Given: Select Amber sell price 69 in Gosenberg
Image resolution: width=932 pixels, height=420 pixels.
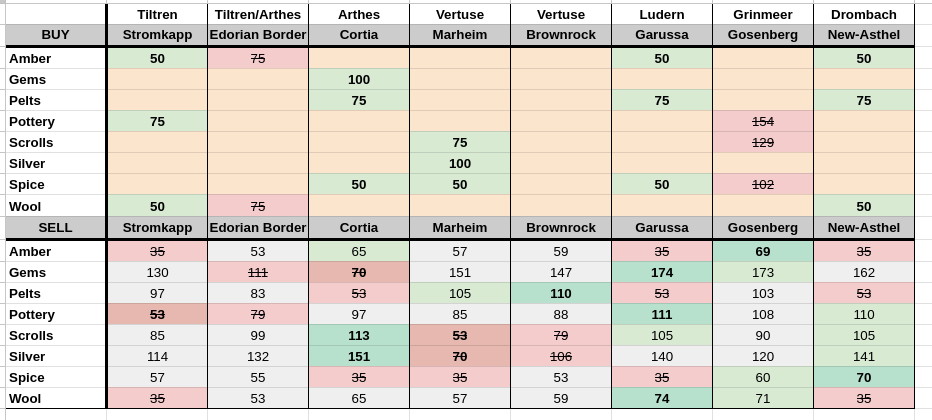Looking at the screenshot, I should 763,251.
